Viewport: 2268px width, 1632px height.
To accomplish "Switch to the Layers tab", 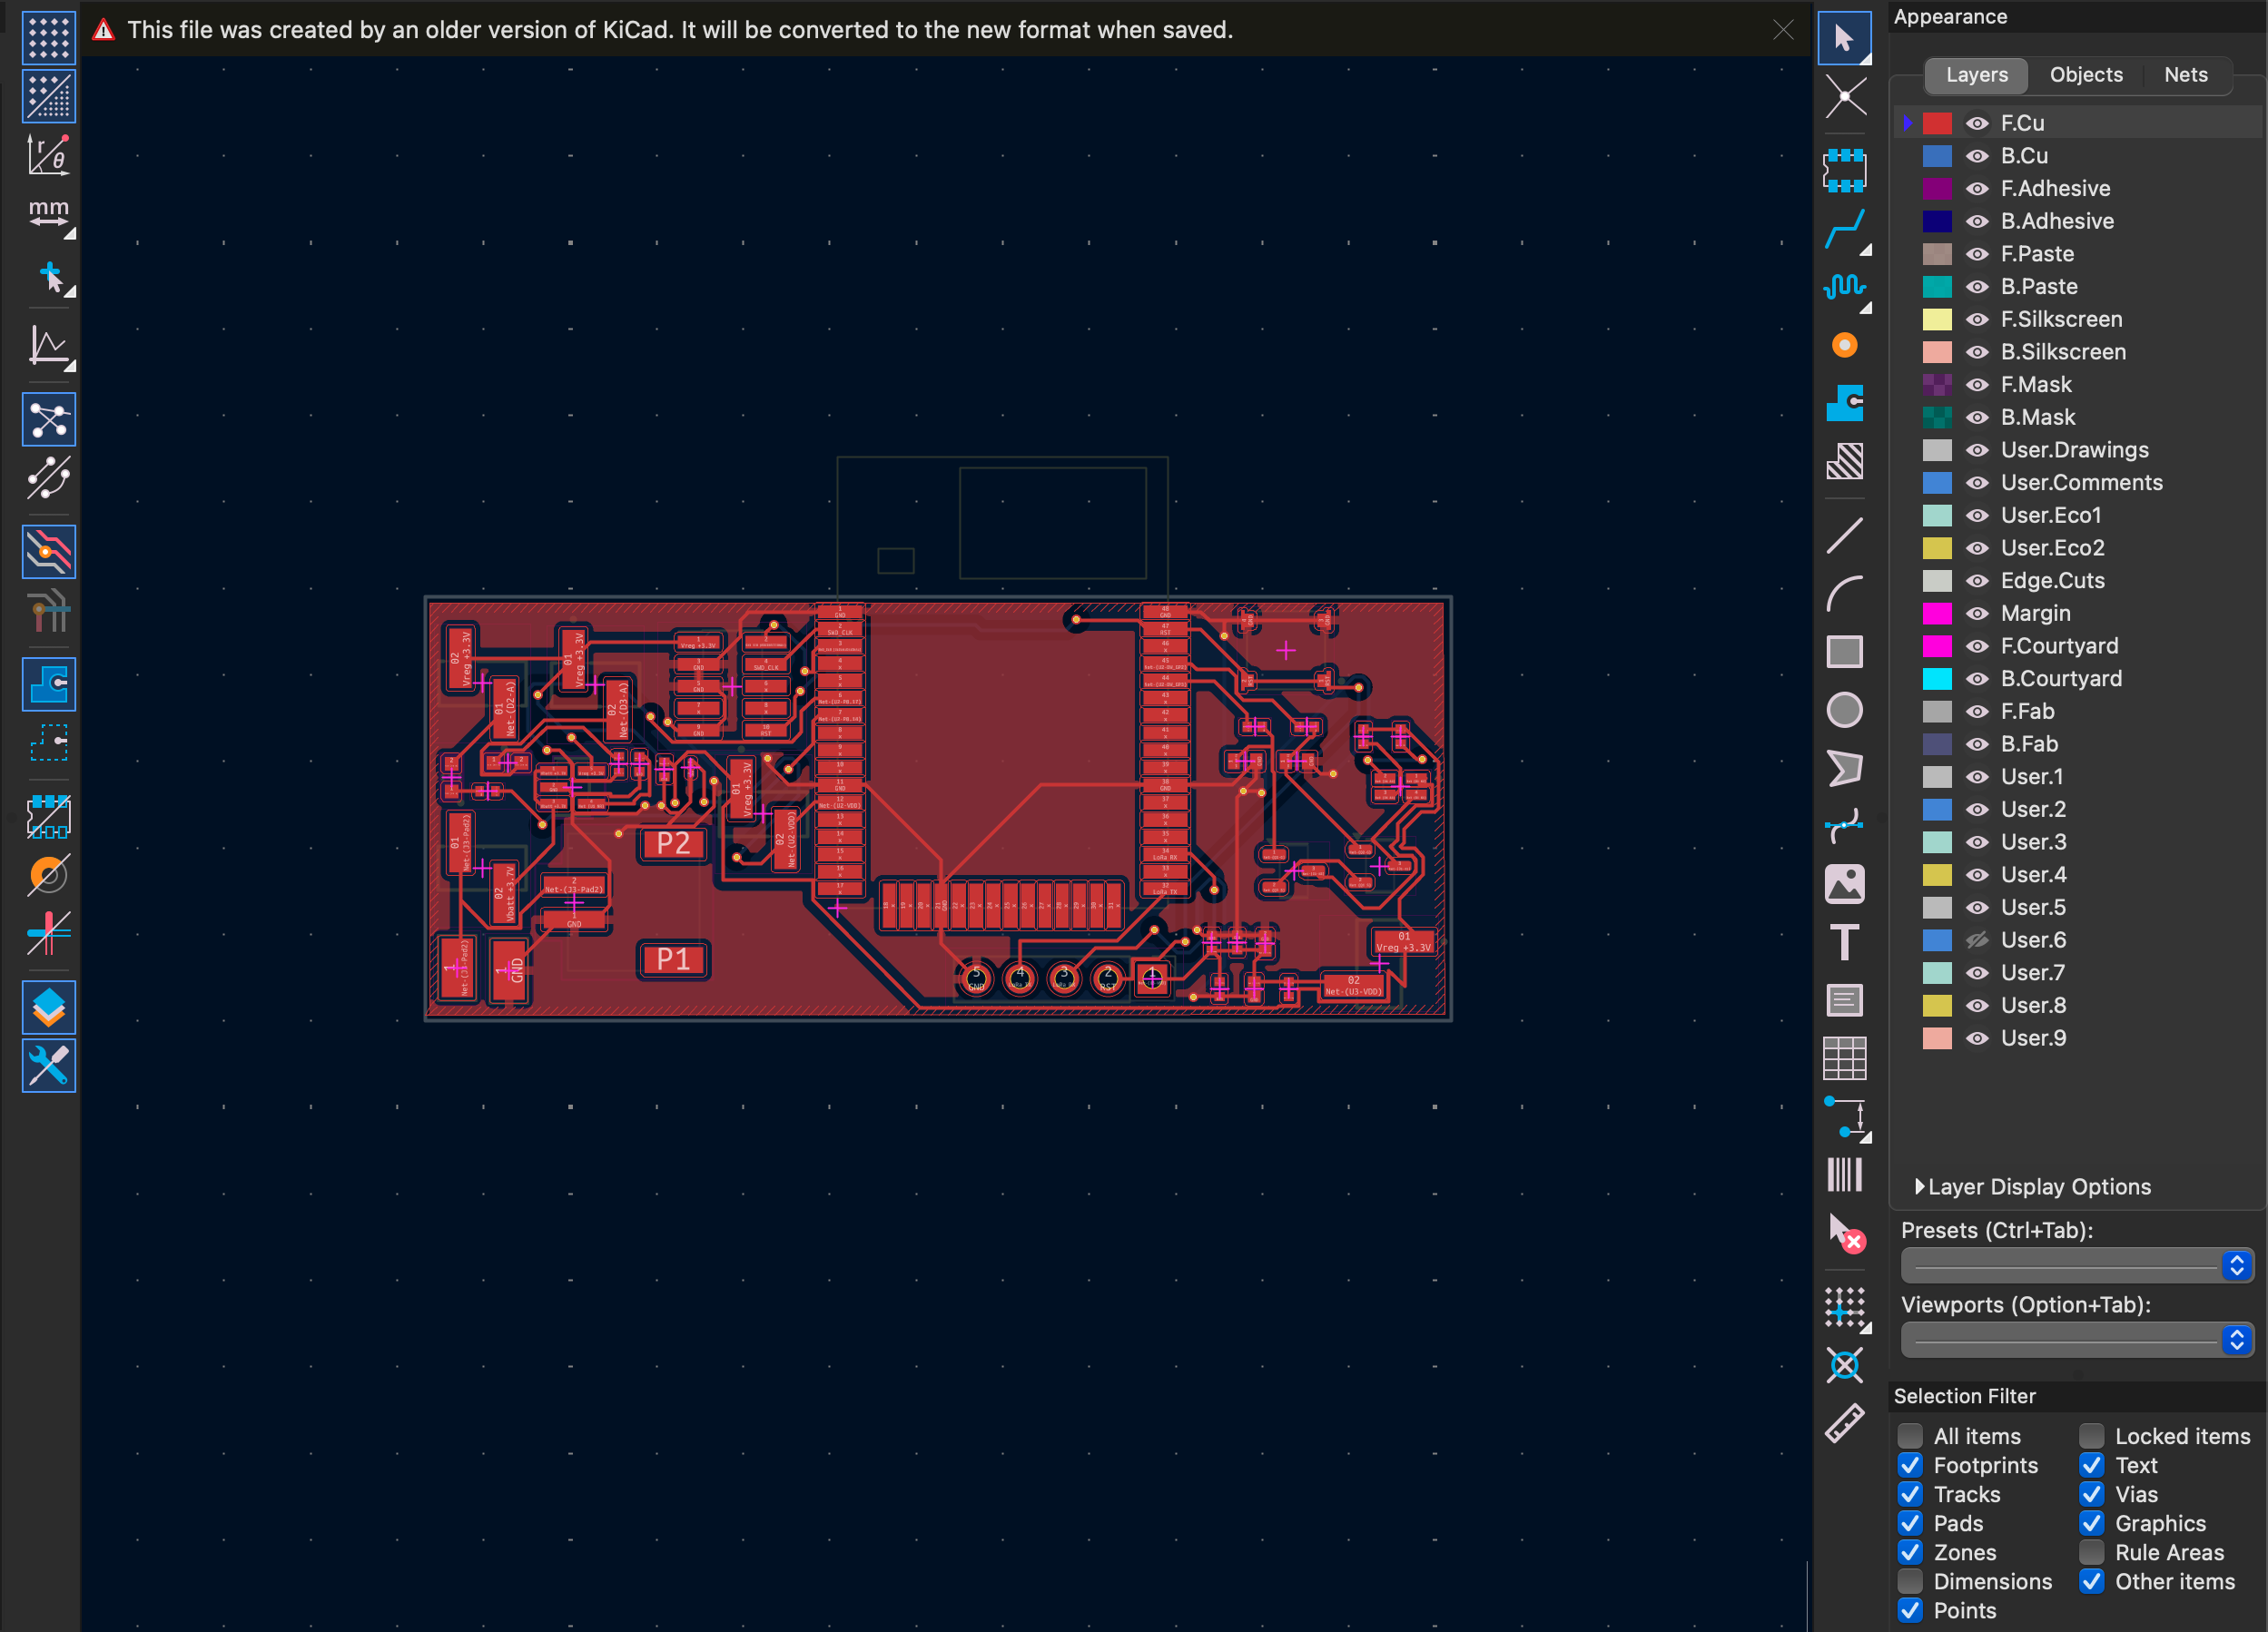I will [x=1976, y=75].
